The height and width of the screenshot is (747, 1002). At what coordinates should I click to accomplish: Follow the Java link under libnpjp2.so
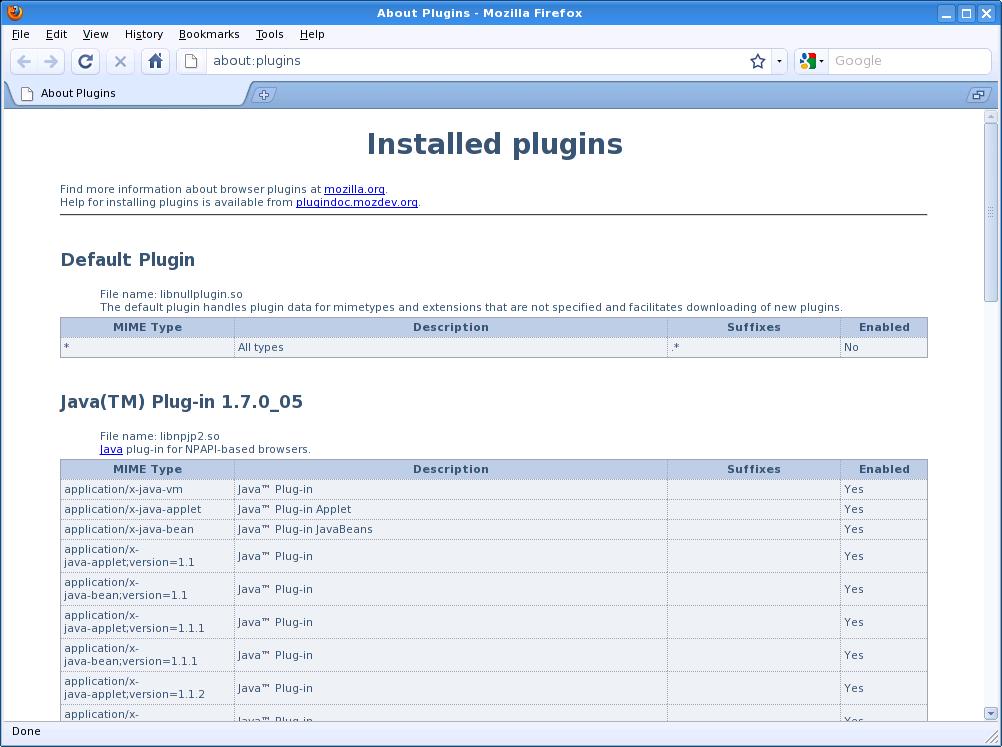click(x=111, y=449)
